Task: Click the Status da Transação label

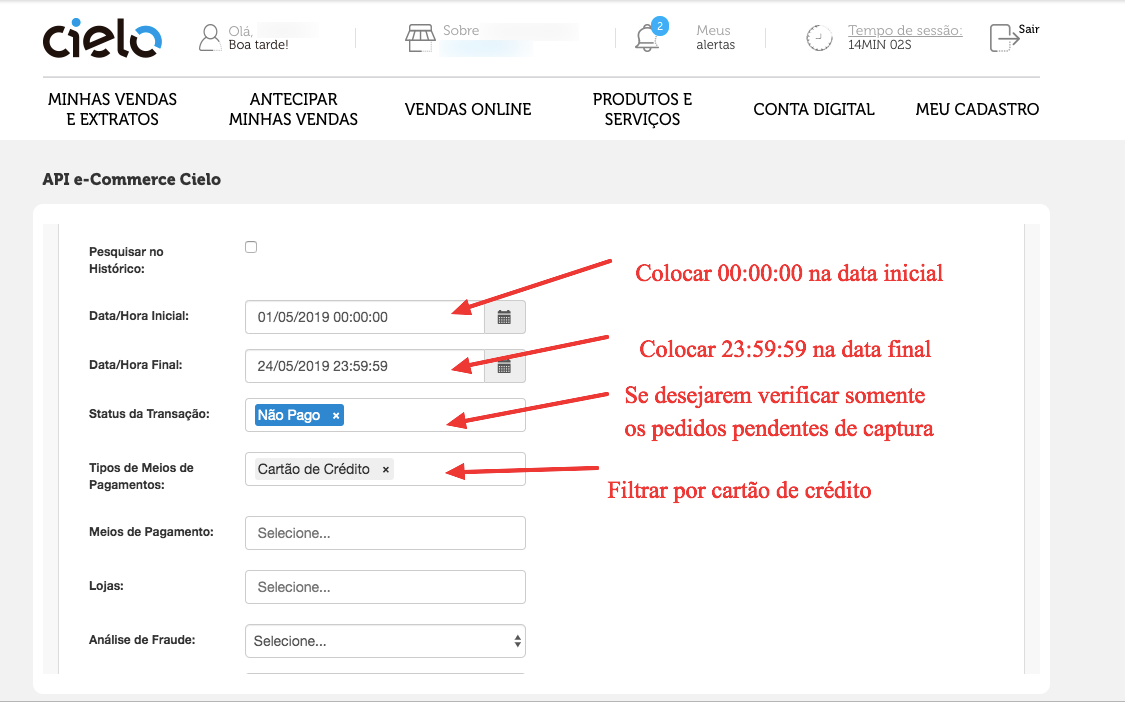Action: (x=149, y=414)
